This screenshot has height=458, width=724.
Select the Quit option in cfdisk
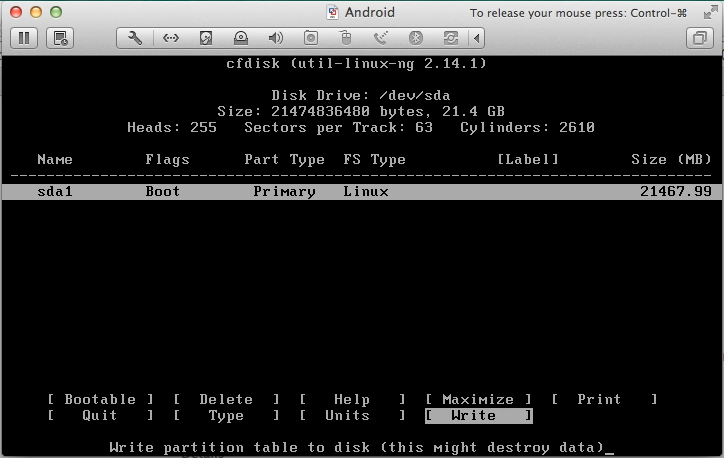coord(100,415)
